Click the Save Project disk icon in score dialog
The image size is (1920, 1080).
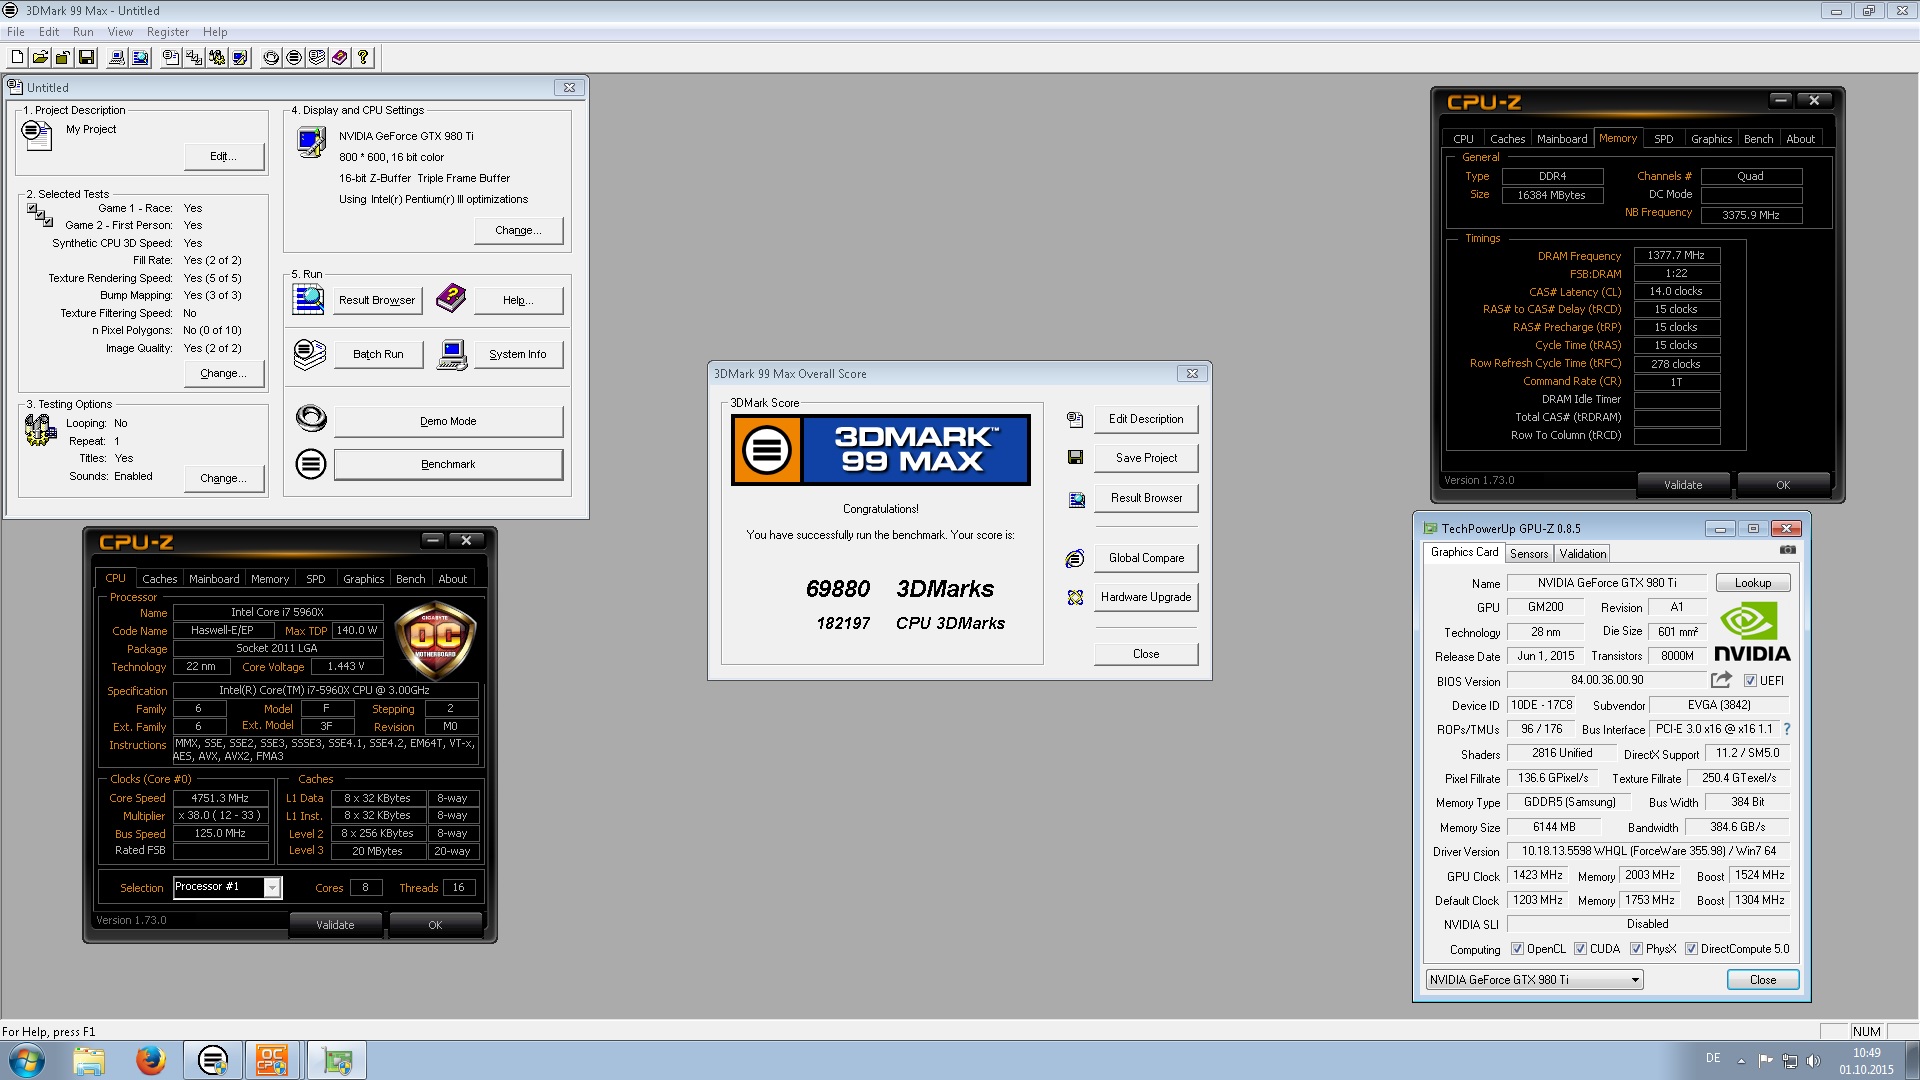point(1075,457)
